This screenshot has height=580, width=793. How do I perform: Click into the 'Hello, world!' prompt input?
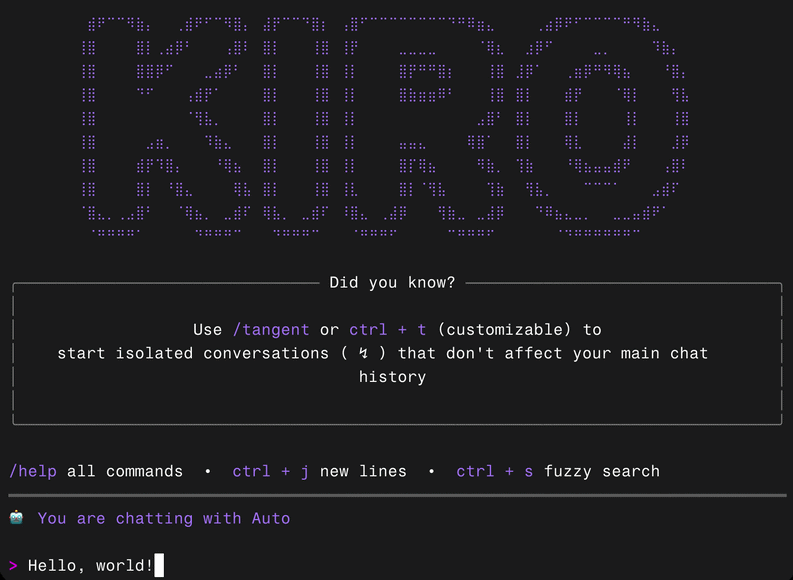click(90, 565)
